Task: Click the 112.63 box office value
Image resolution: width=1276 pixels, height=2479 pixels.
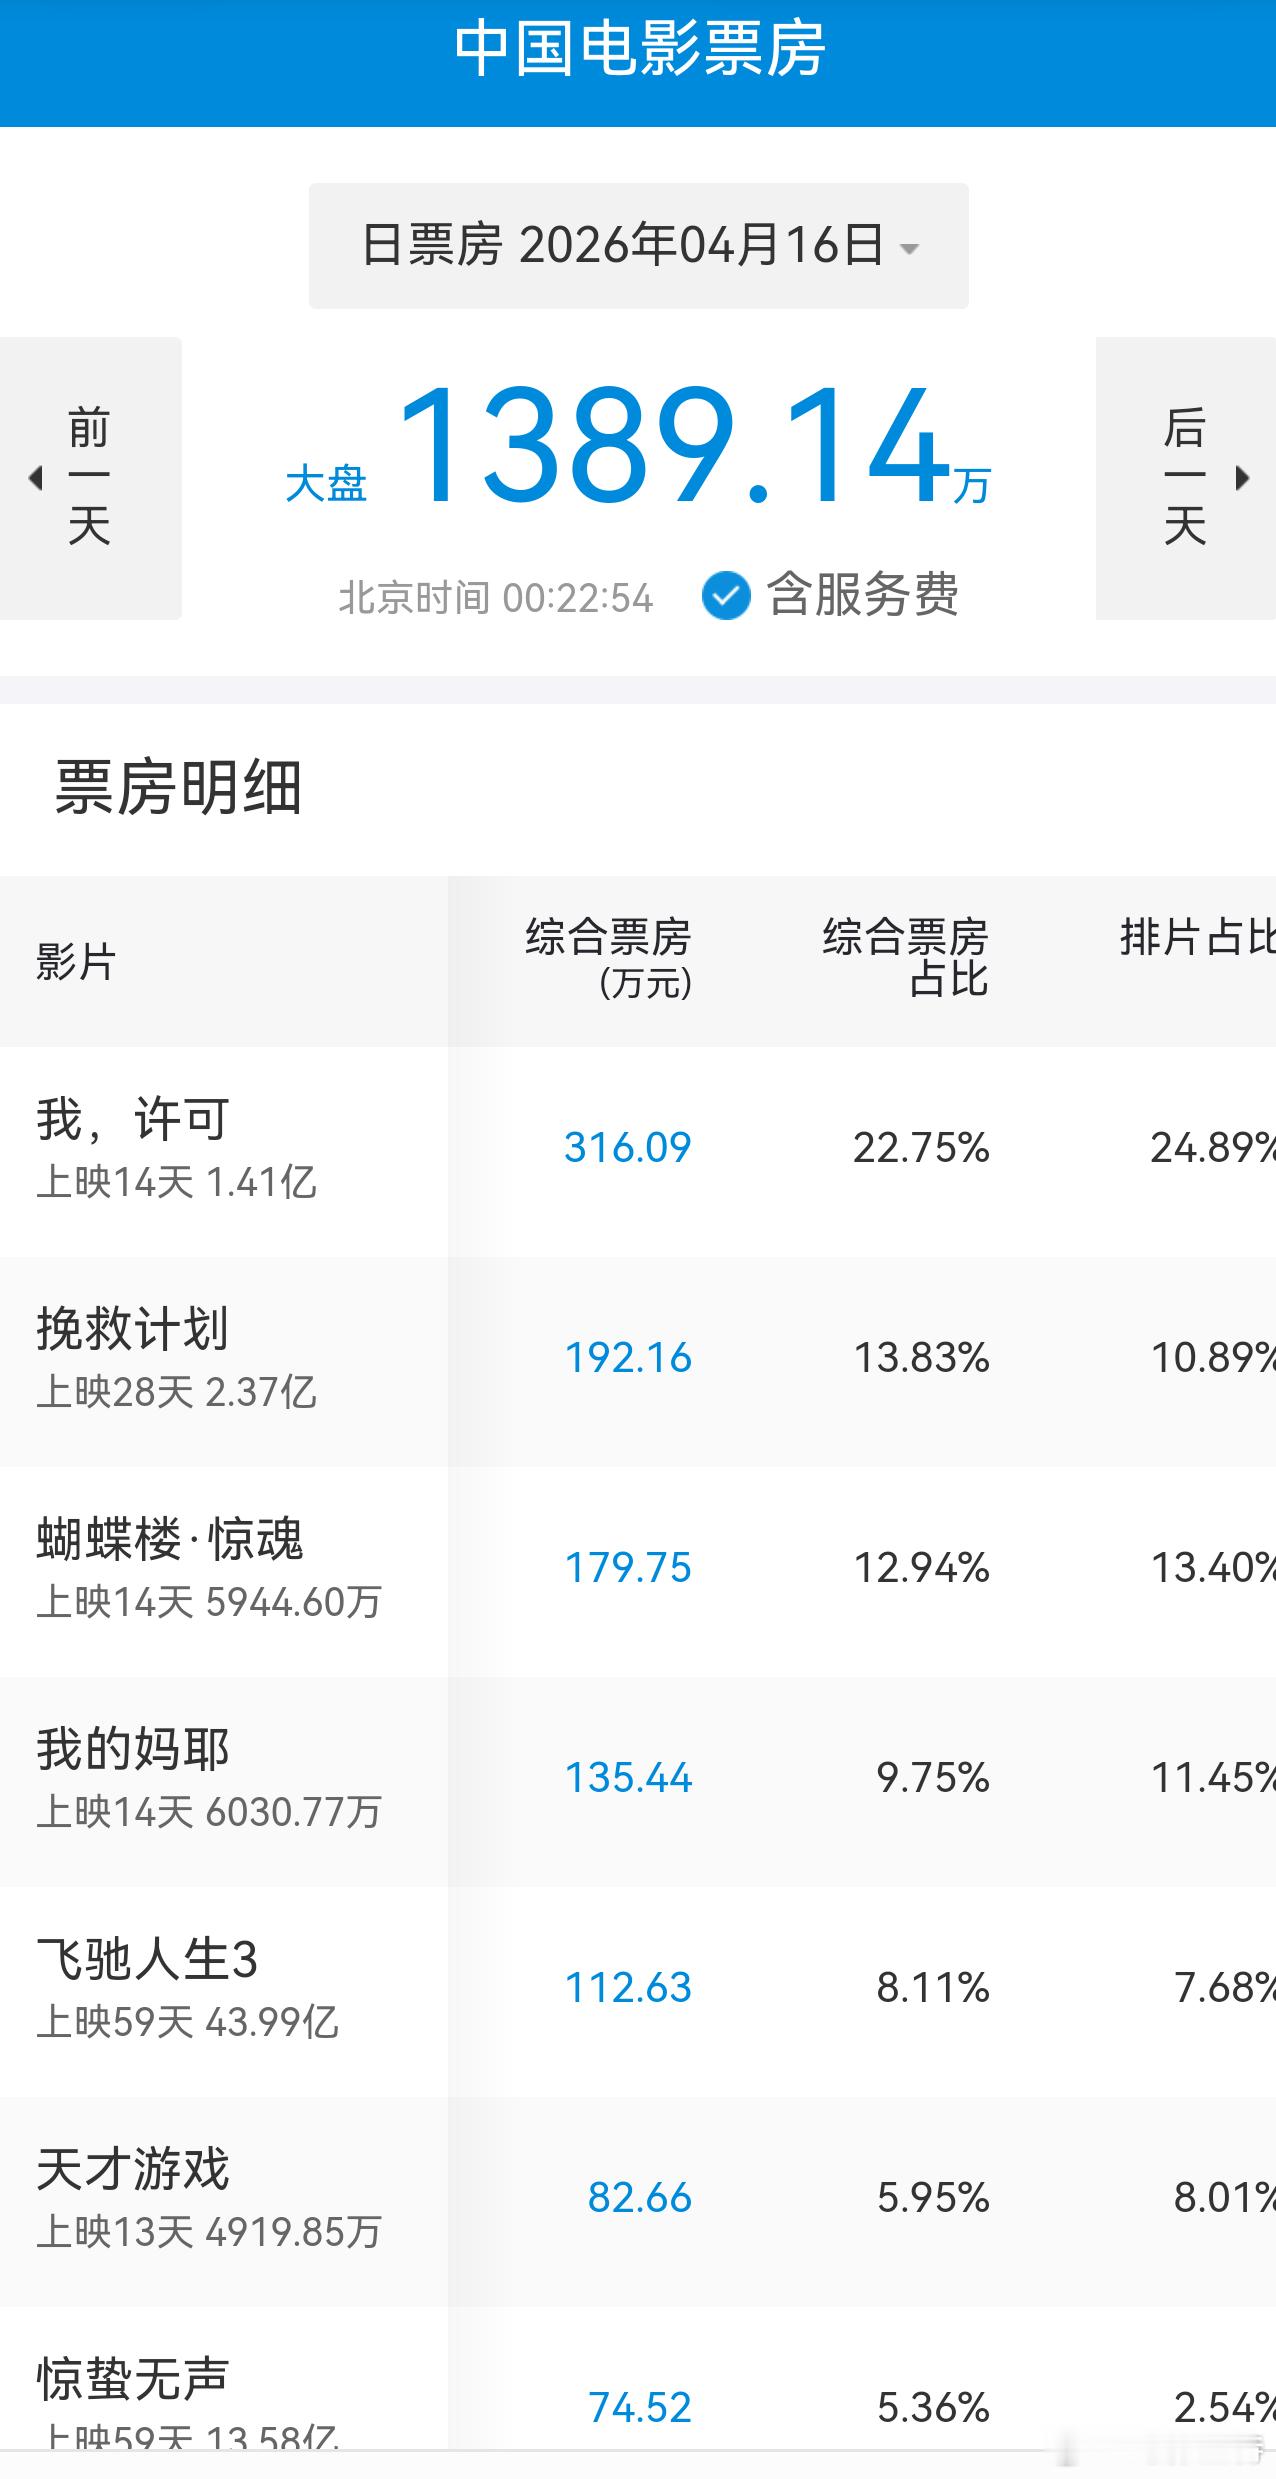Action: (628, 1988)
